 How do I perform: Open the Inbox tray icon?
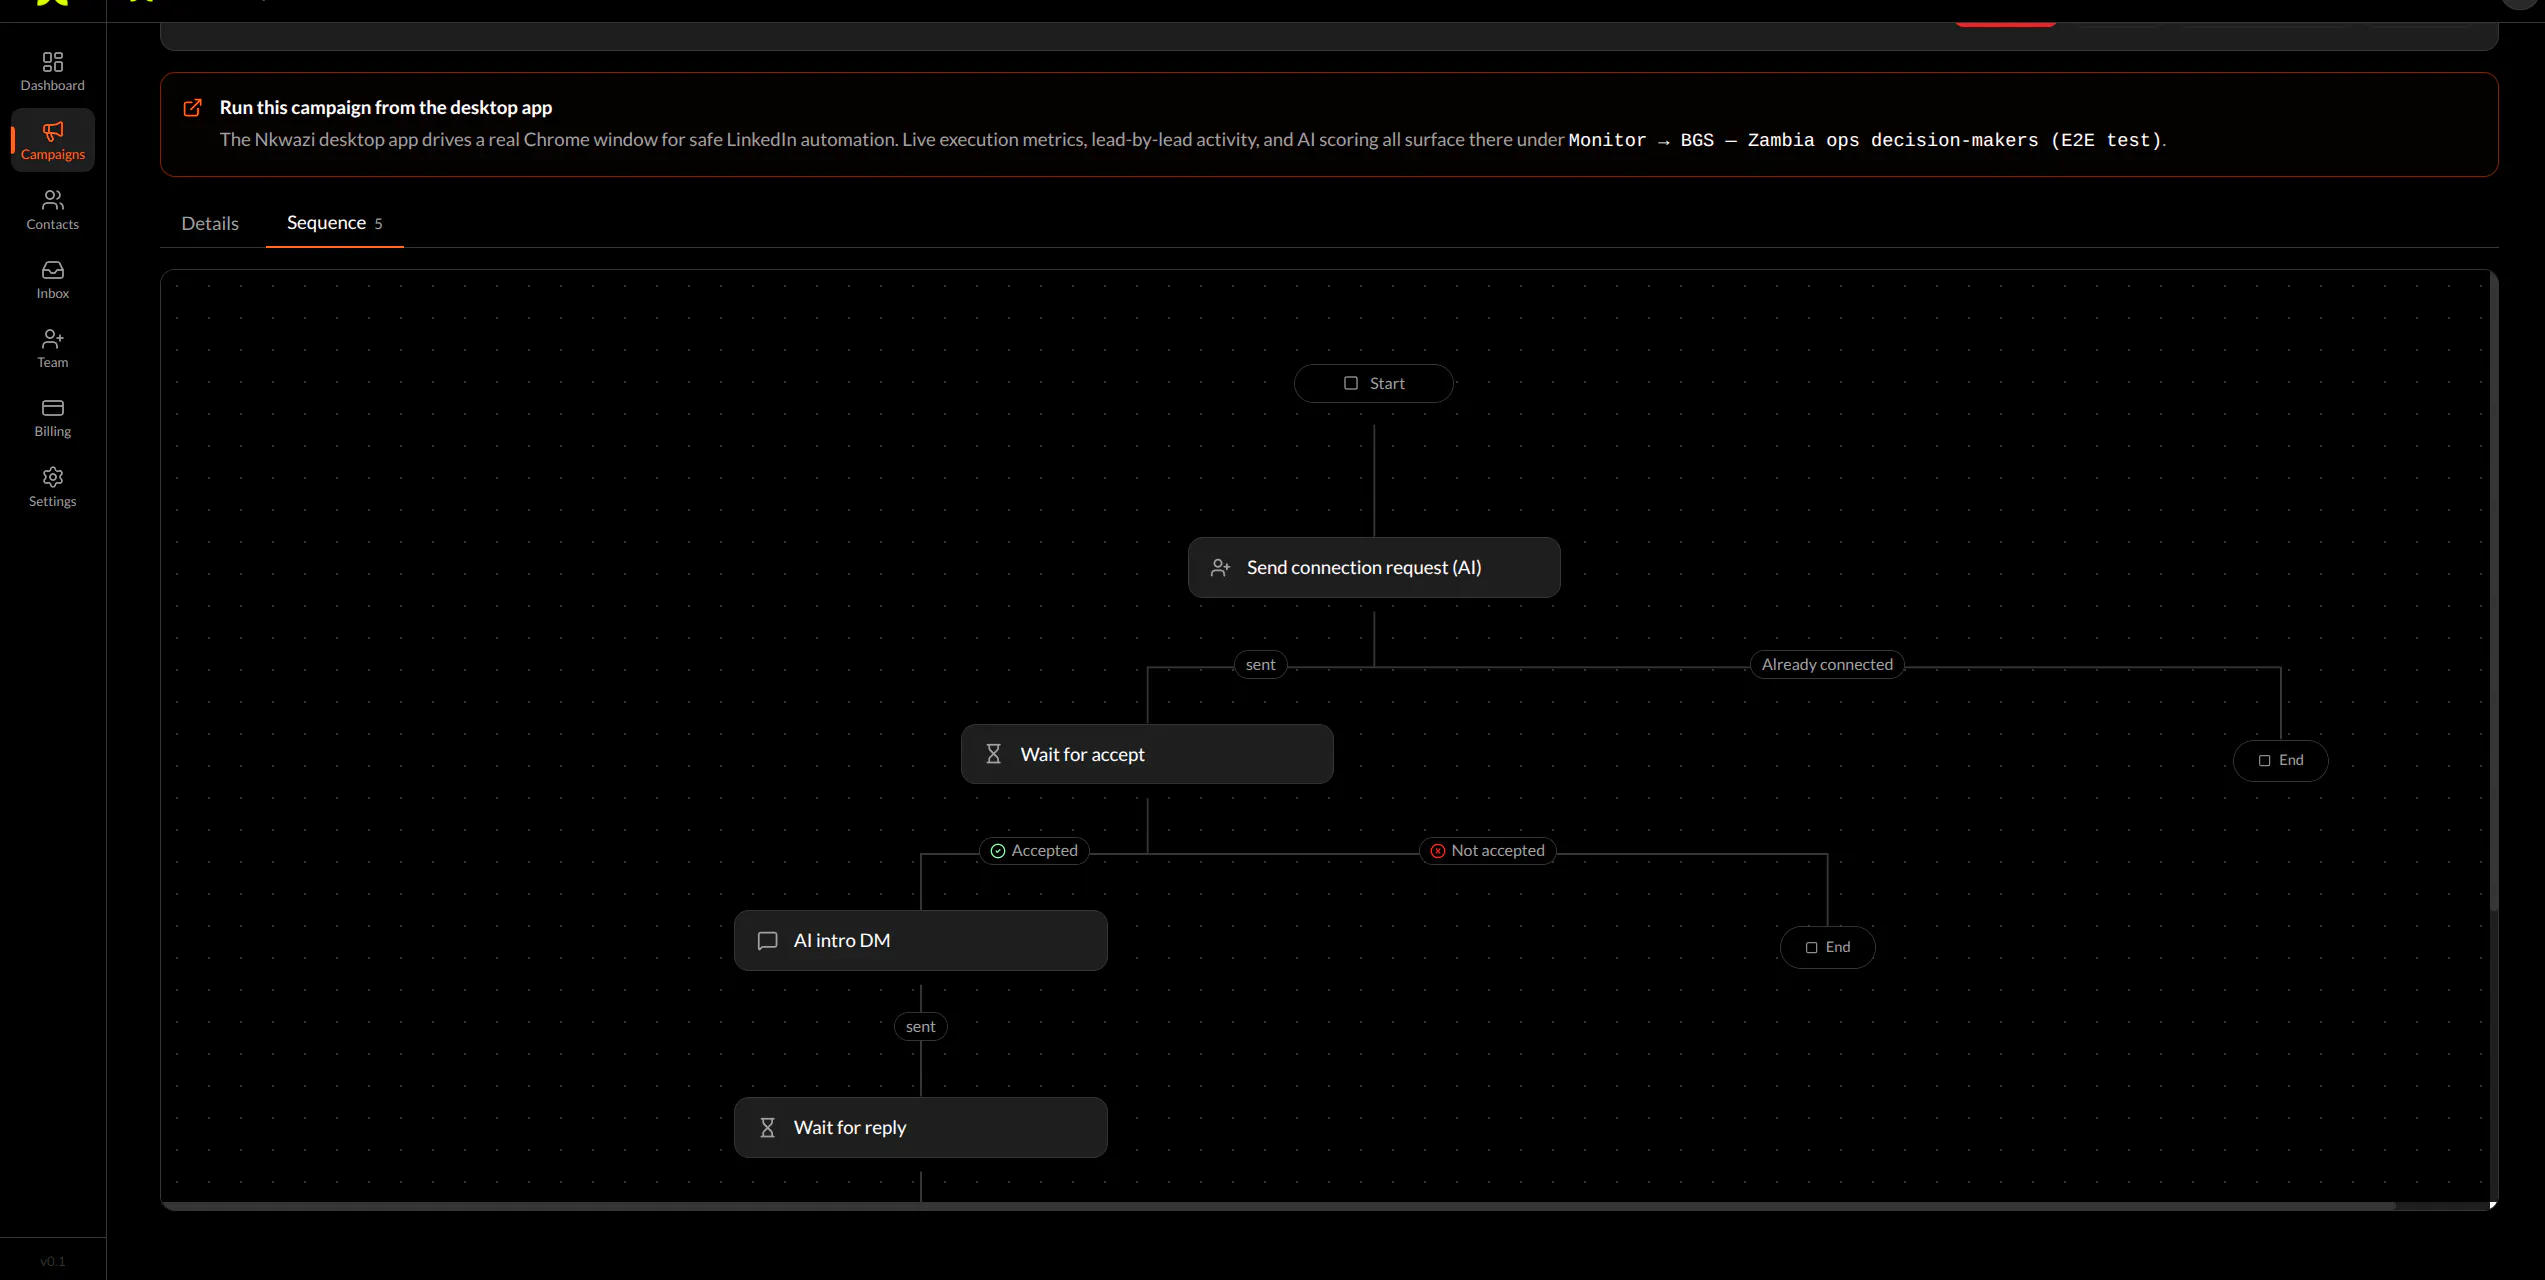pyautogui.click(x=53, y=270)
